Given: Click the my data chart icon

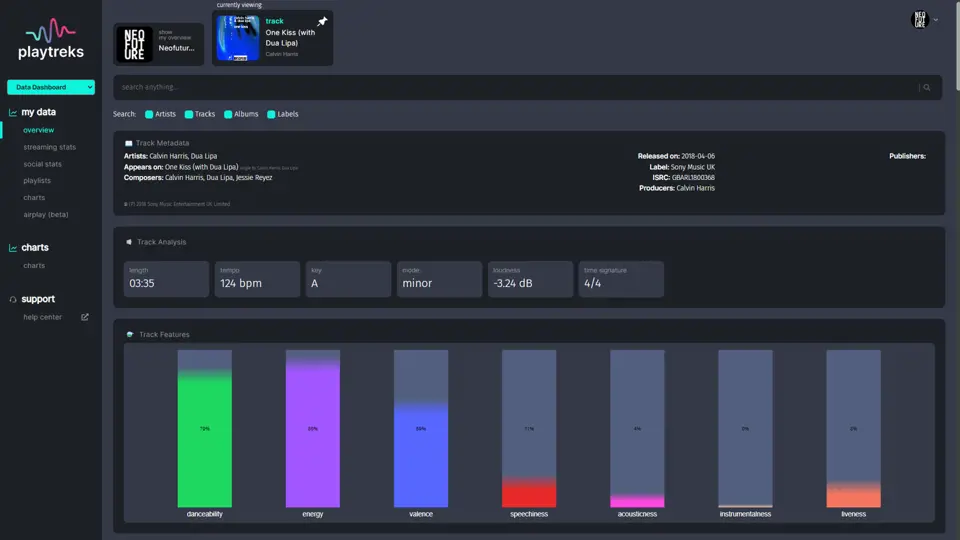Looking at the screenshot, I should (x=13, y=113).
